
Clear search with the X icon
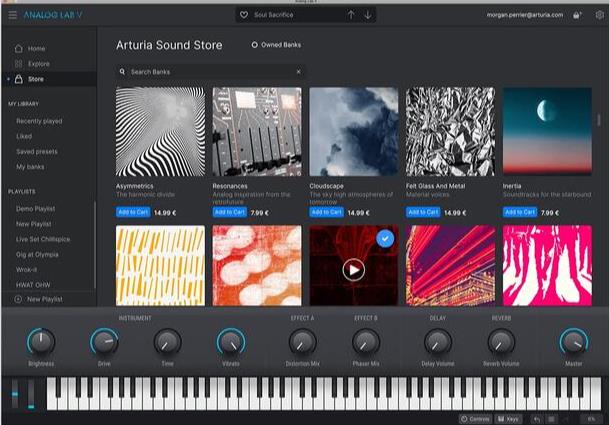[298, 73]
